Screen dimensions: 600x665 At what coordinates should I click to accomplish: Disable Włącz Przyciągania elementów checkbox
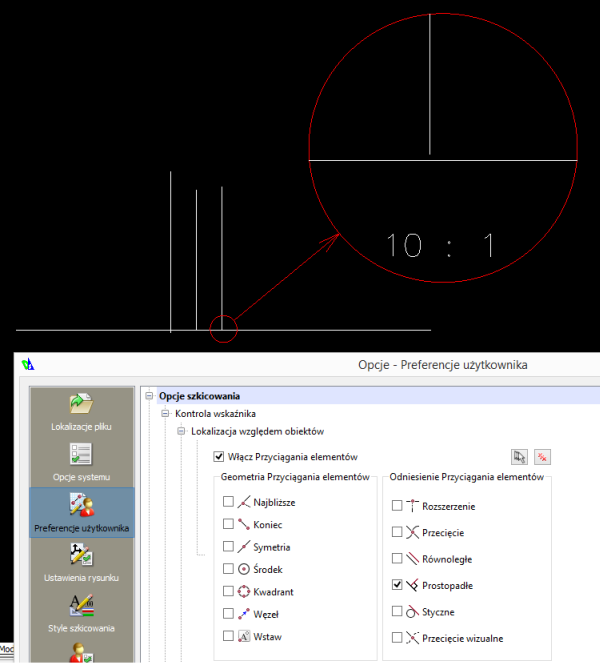click(219, 457)
